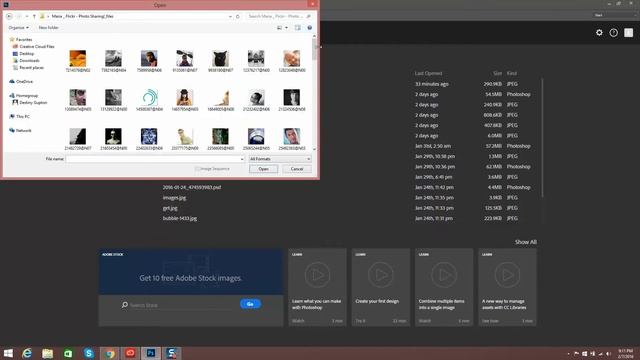Open Skype from taskbar
640x360 pixels.
tap(89, 353)
